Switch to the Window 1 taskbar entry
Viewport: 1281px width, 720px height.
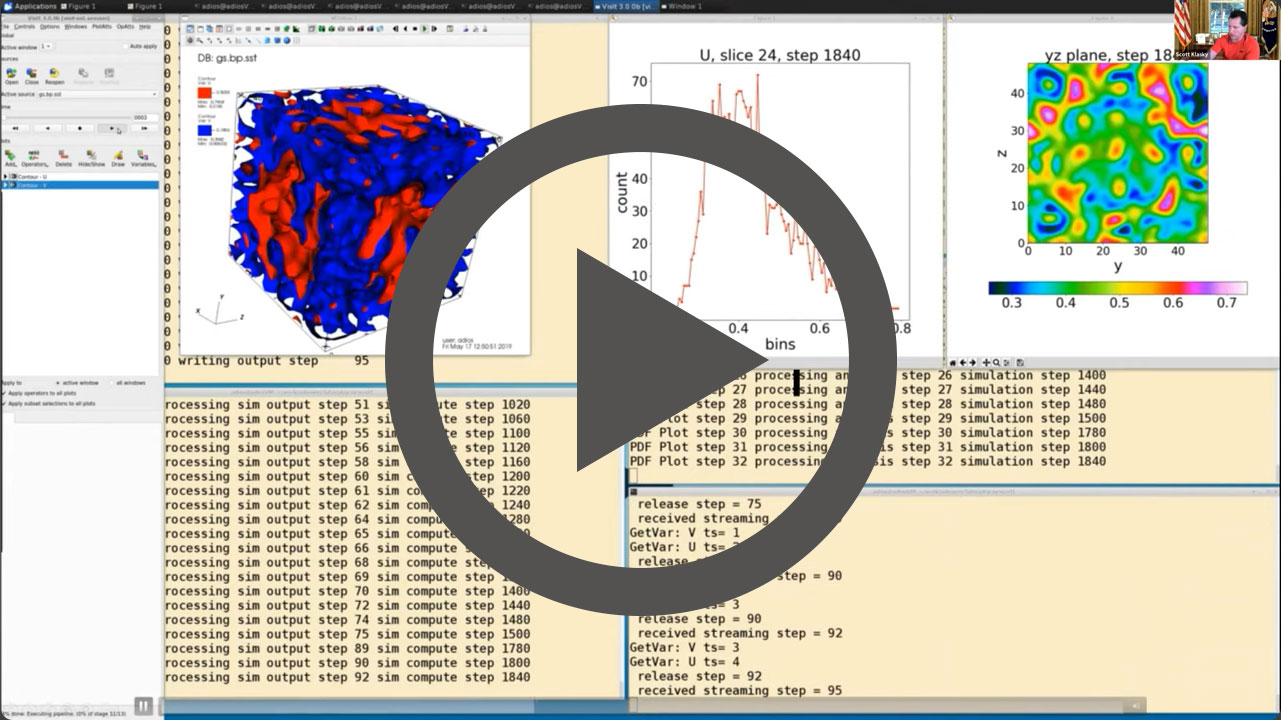point(683,6)
